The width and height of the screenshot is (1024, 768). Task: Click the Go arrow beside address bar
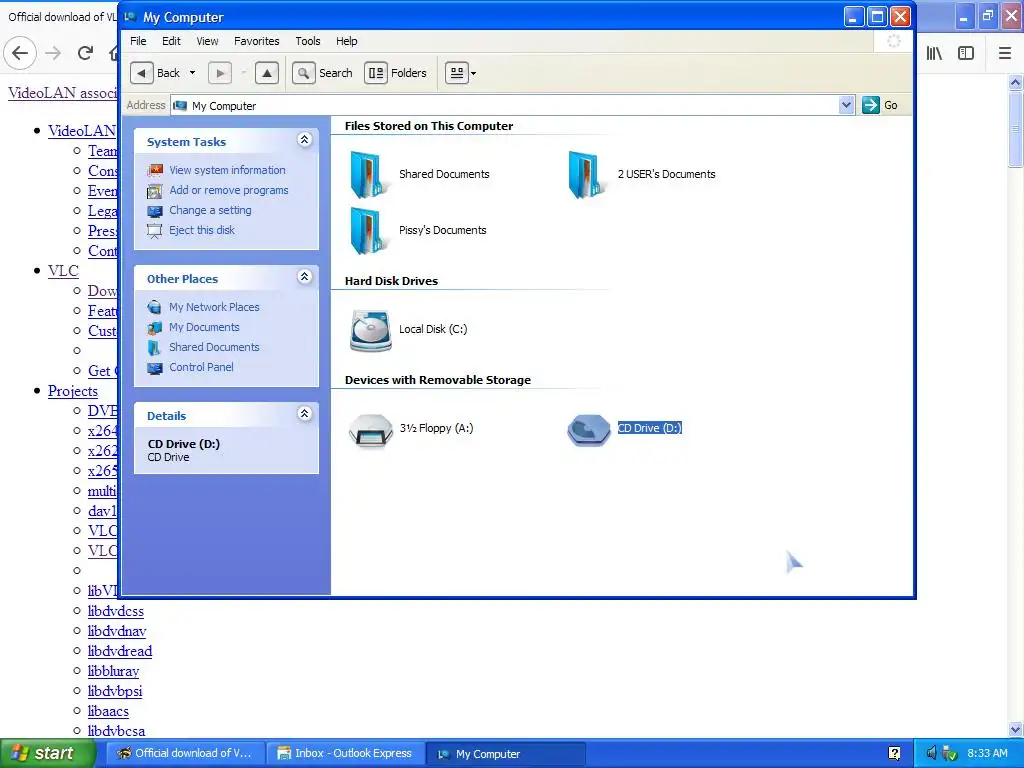871,105
